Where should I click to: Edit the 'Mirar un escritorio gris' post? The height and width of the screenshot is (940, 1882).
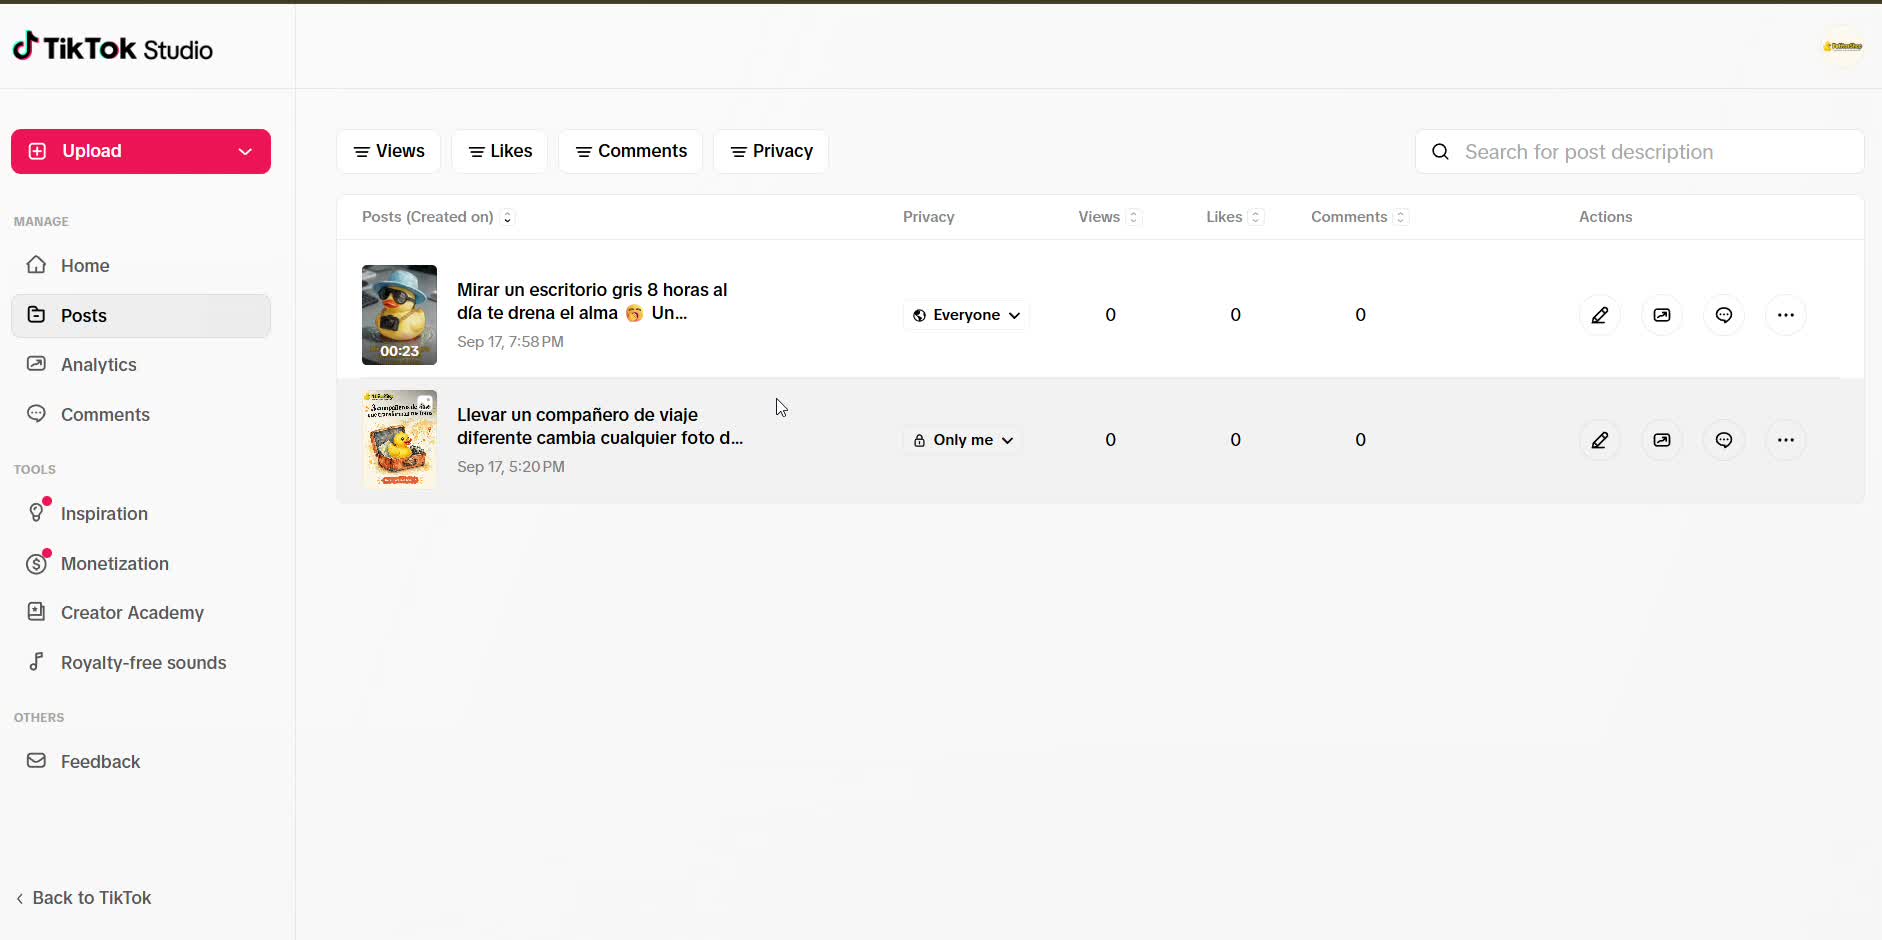[x=1600, y=315]
